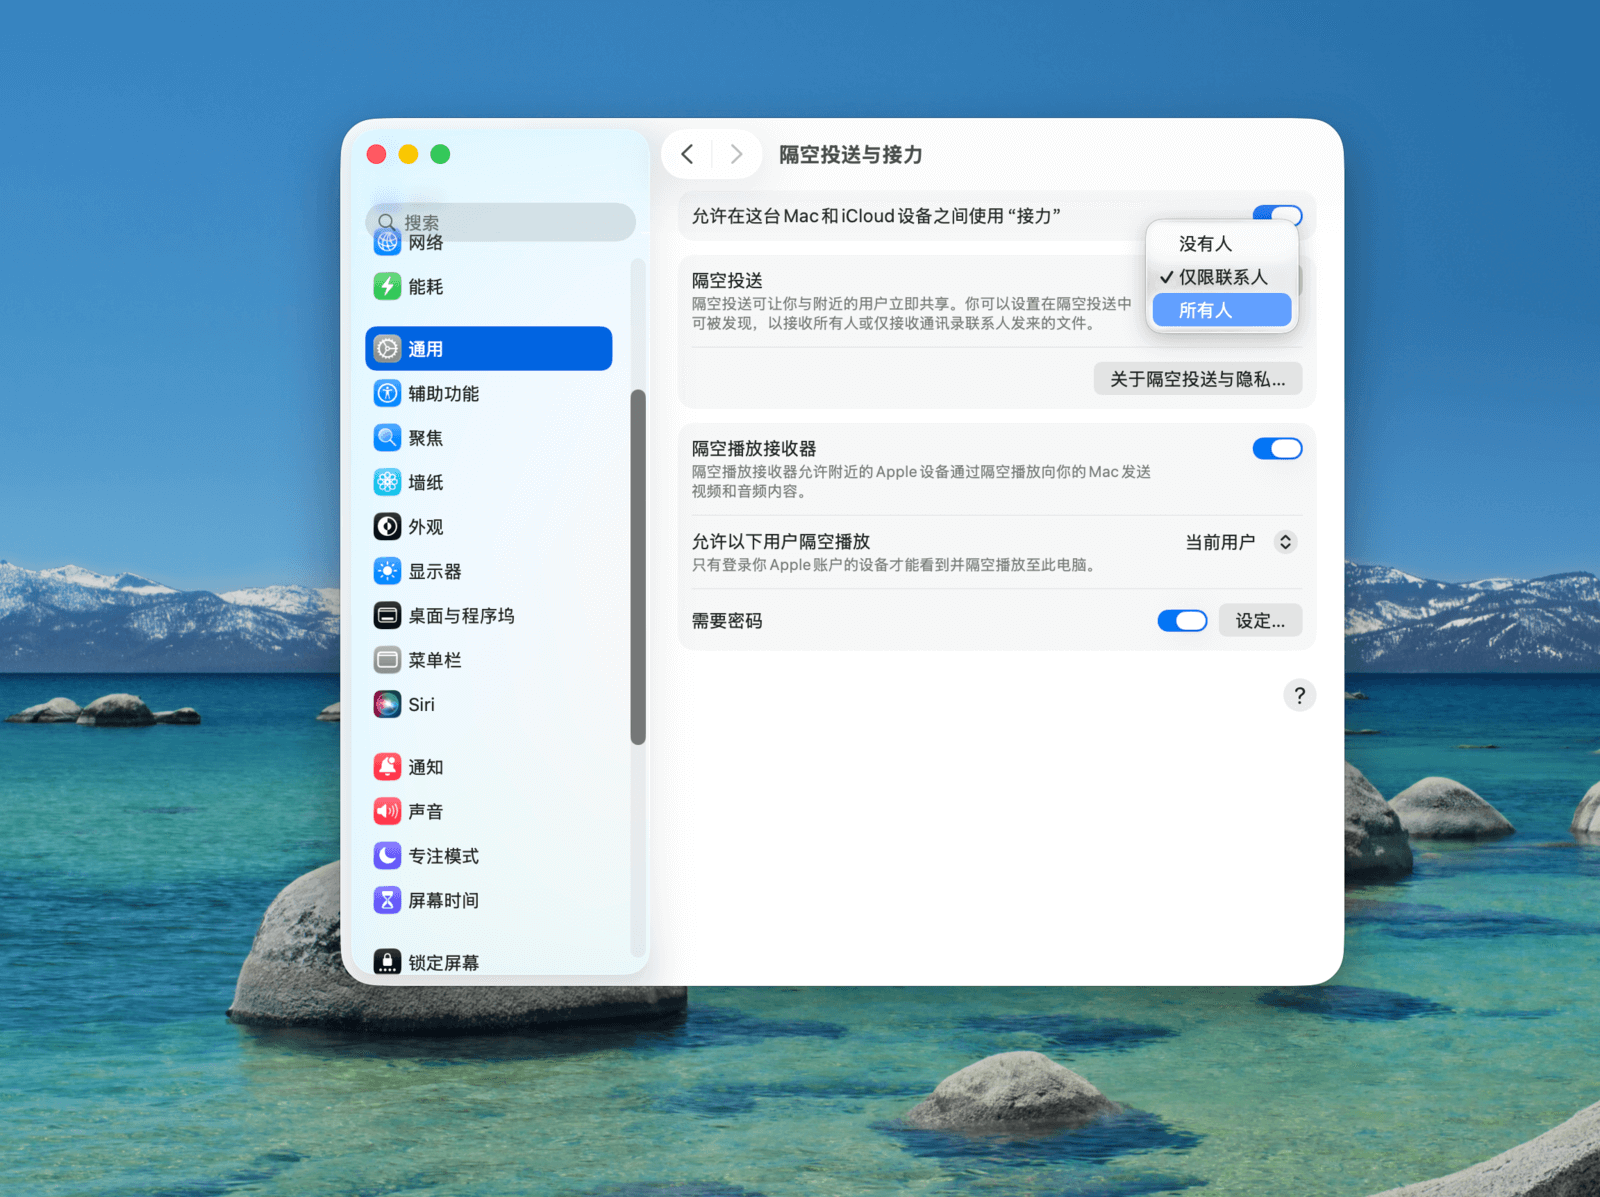Go back with the left chevron
This screenshot has width=1600, height=1197.
click(x=687, y=154)
